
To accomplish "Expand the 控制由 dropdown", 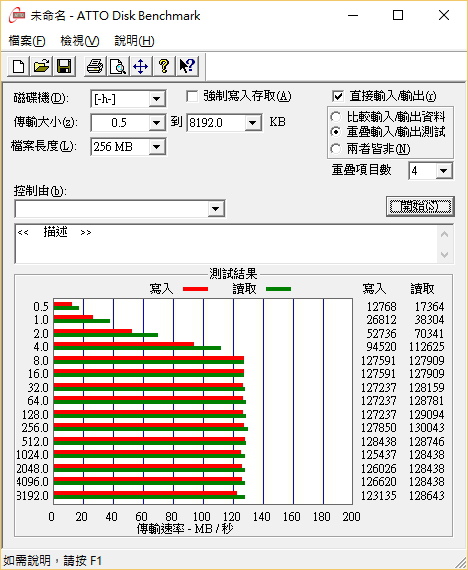I will point(216,209).
